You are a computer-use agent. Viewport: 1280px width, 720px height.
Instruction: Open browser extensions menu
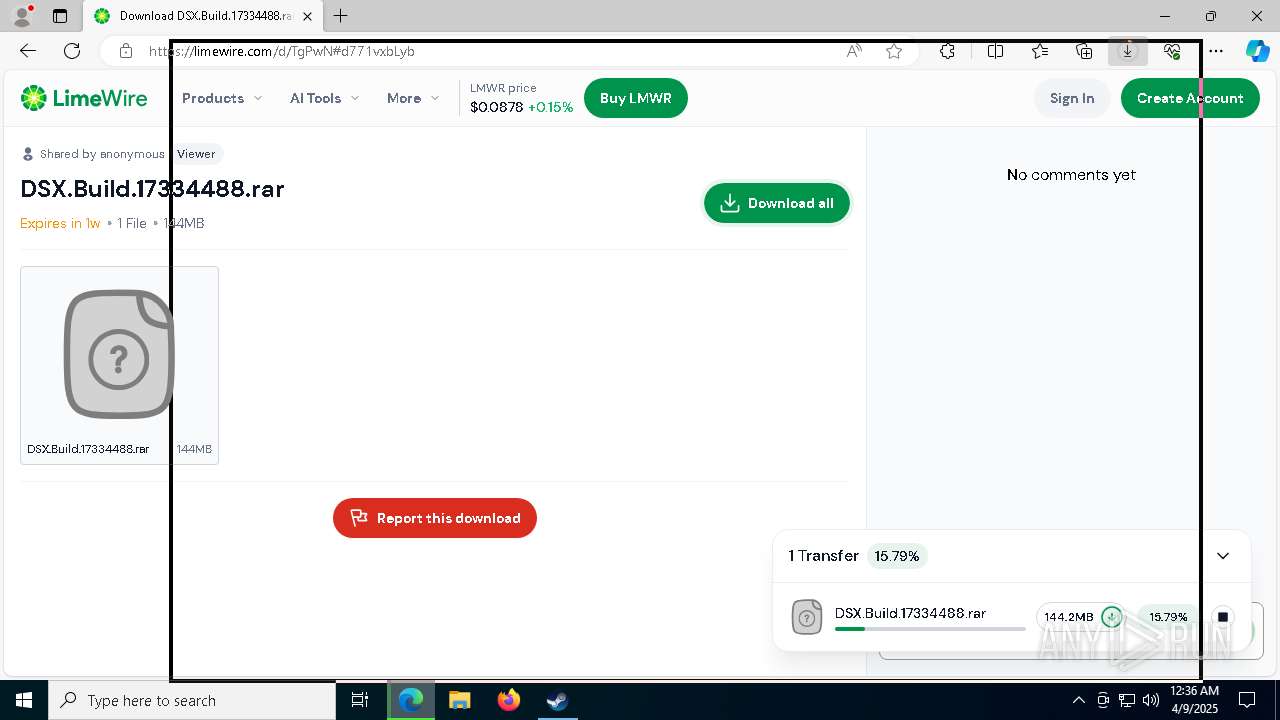(x=947, y=51)
